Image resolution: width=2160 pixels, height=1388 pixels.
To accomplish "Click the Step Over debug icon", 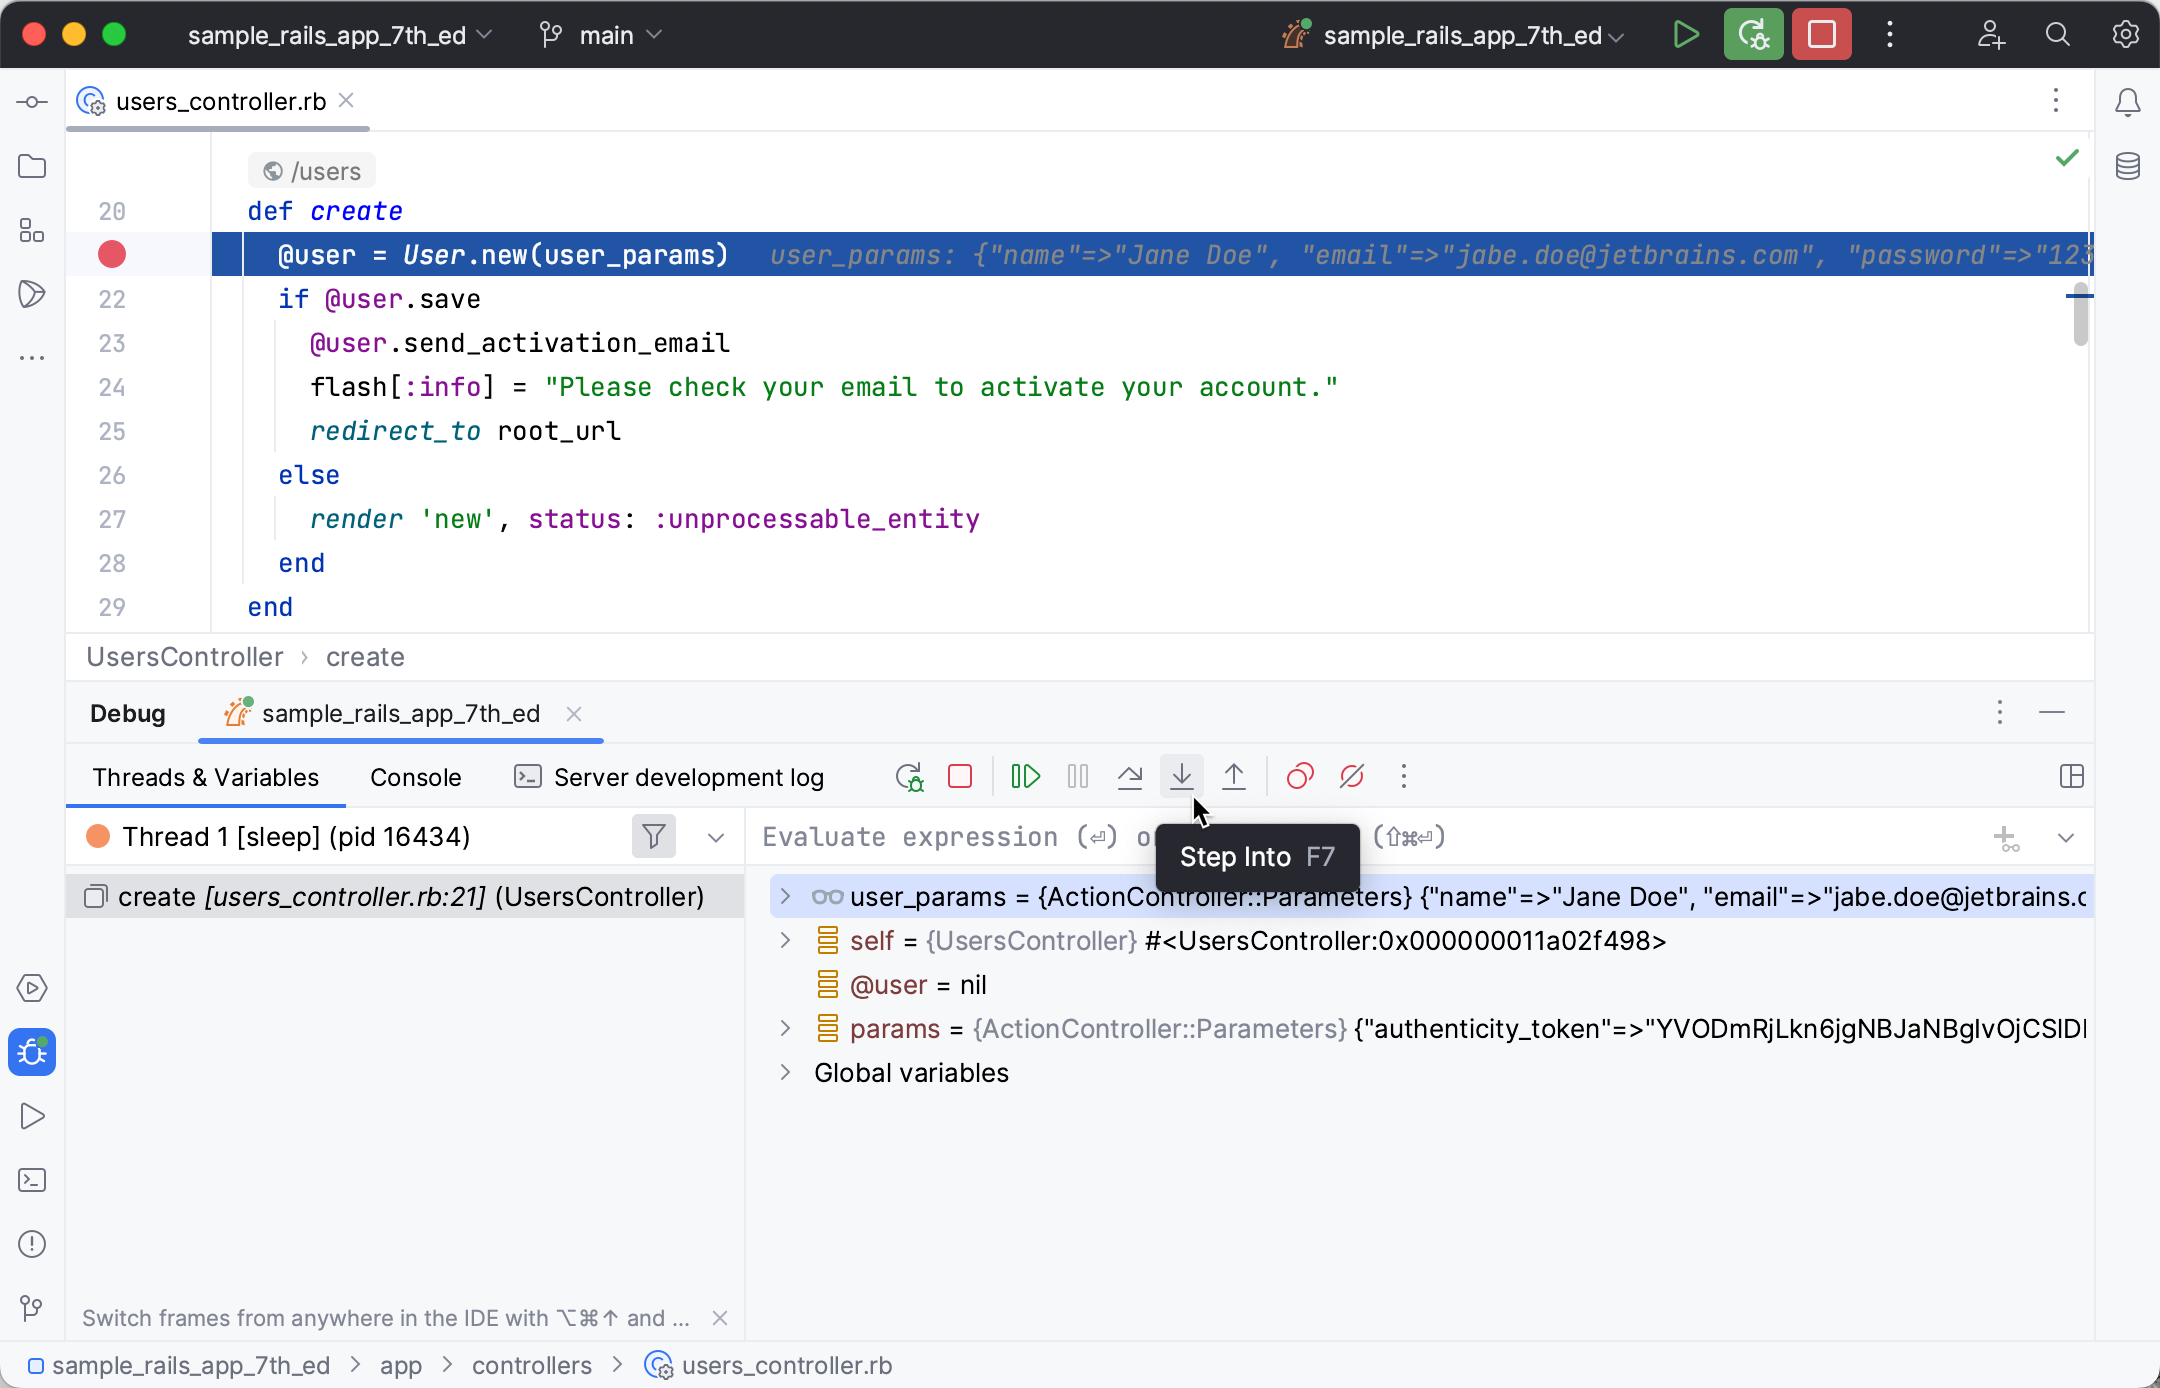I will pos(1130,776).
